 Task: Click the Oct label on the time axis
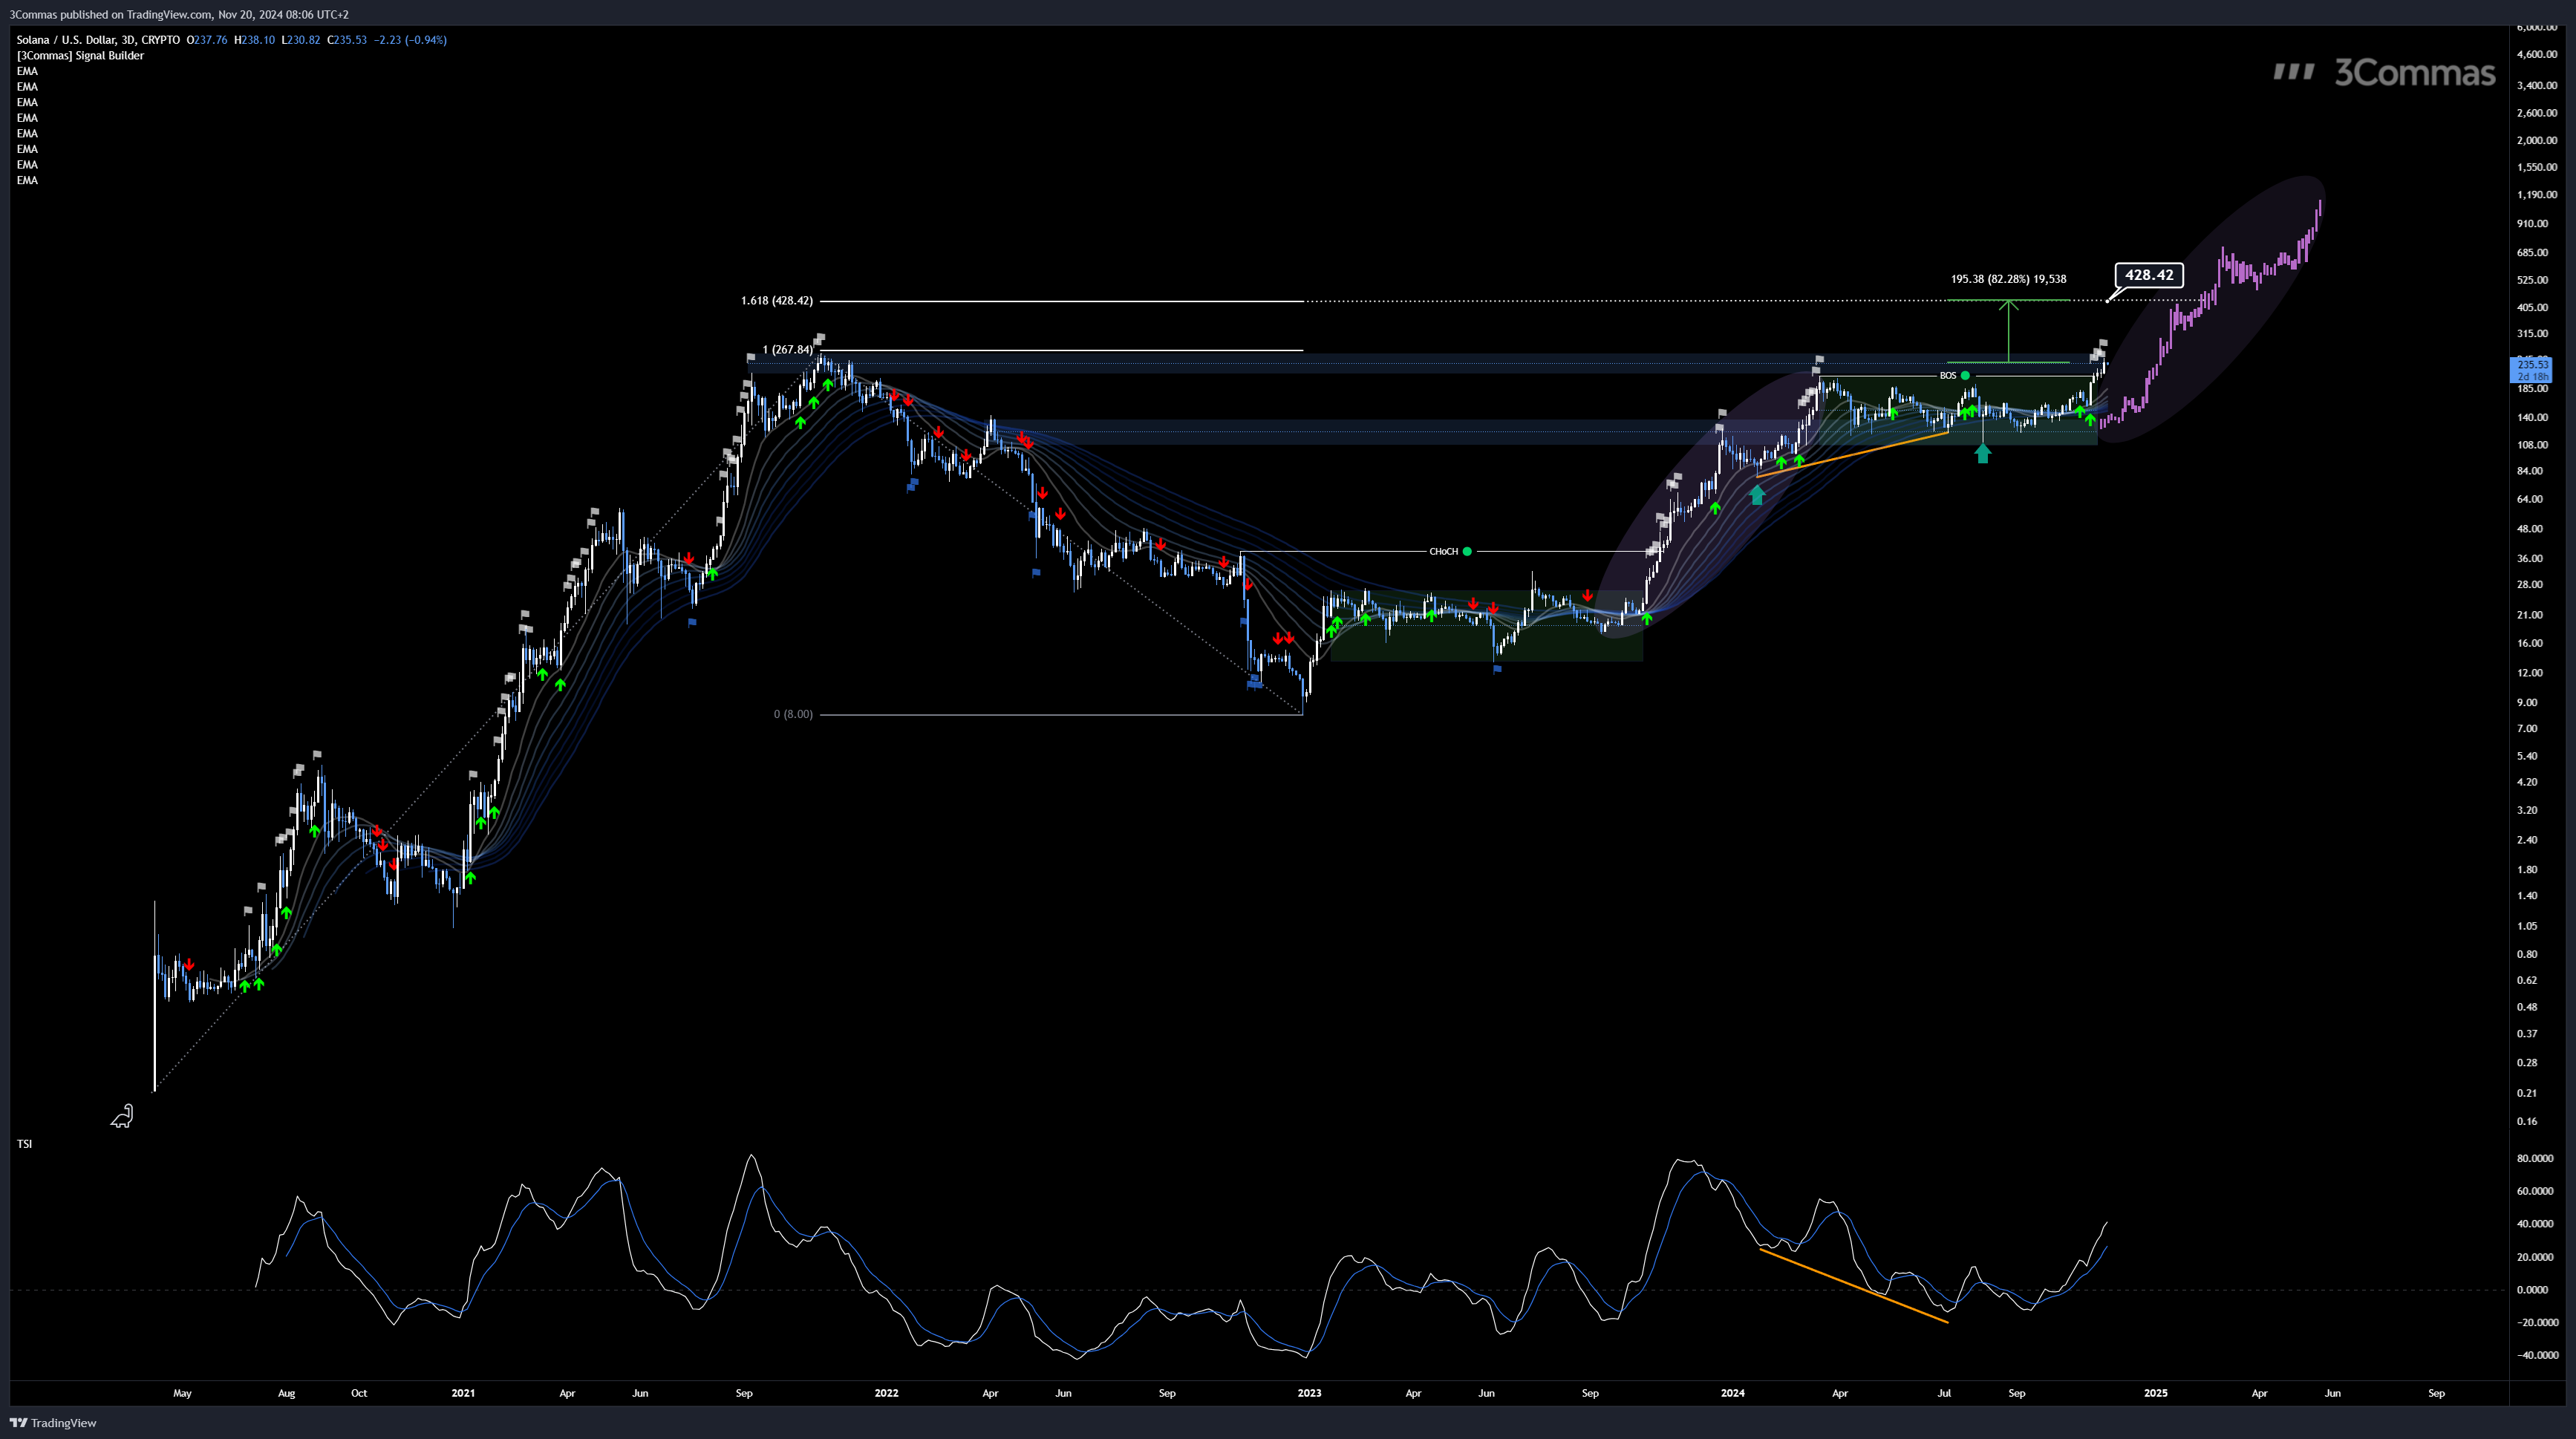pos(359,1393)
